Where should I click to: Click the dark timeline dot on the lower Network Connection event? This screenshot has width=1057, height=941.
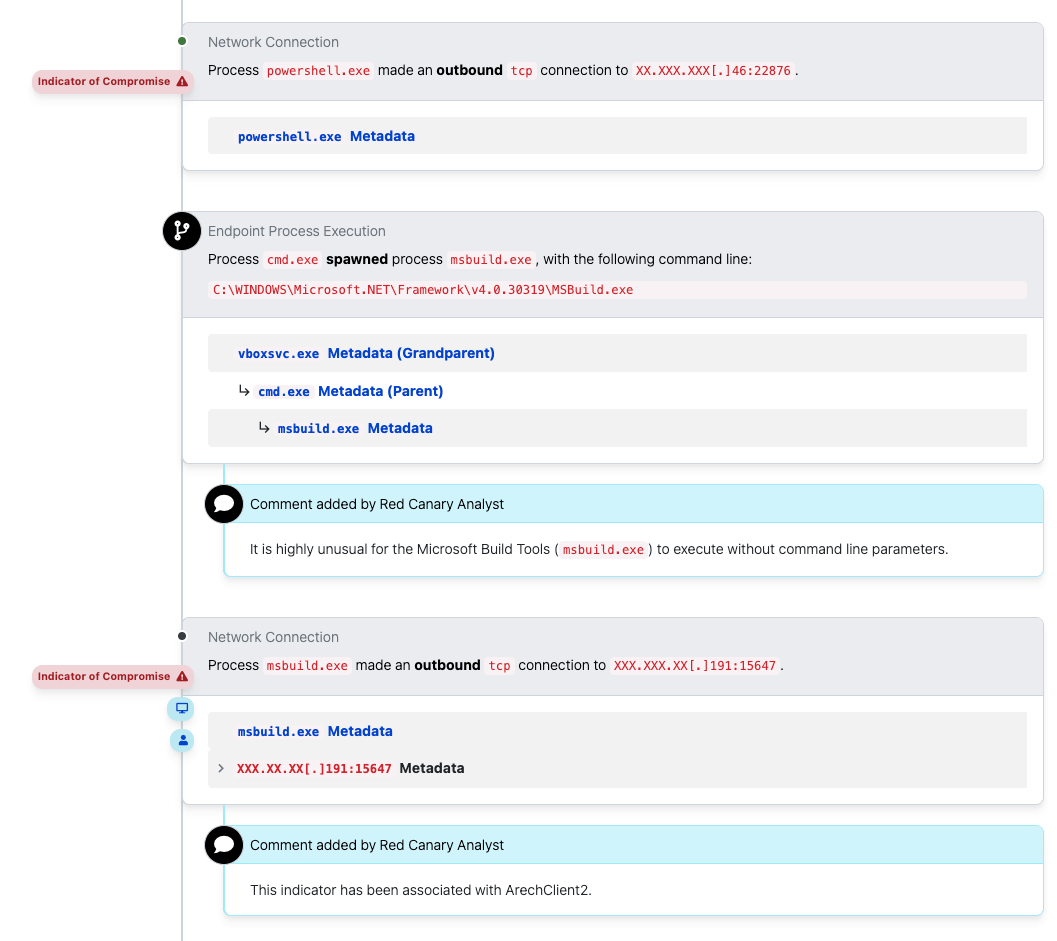point(181,637)
